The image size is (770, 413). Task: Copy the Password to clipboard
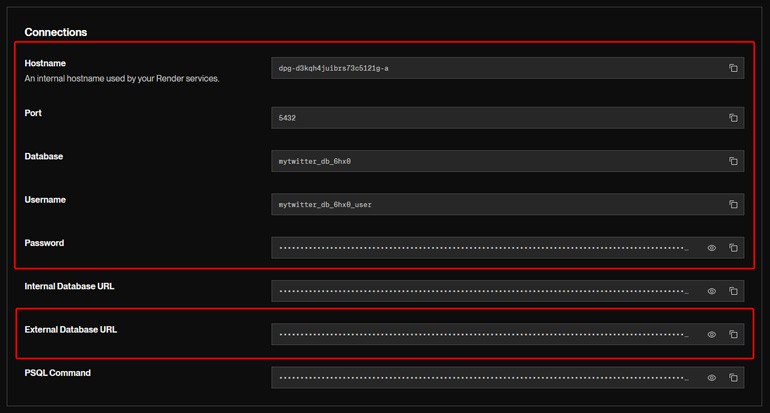click(x=733, y=248)
